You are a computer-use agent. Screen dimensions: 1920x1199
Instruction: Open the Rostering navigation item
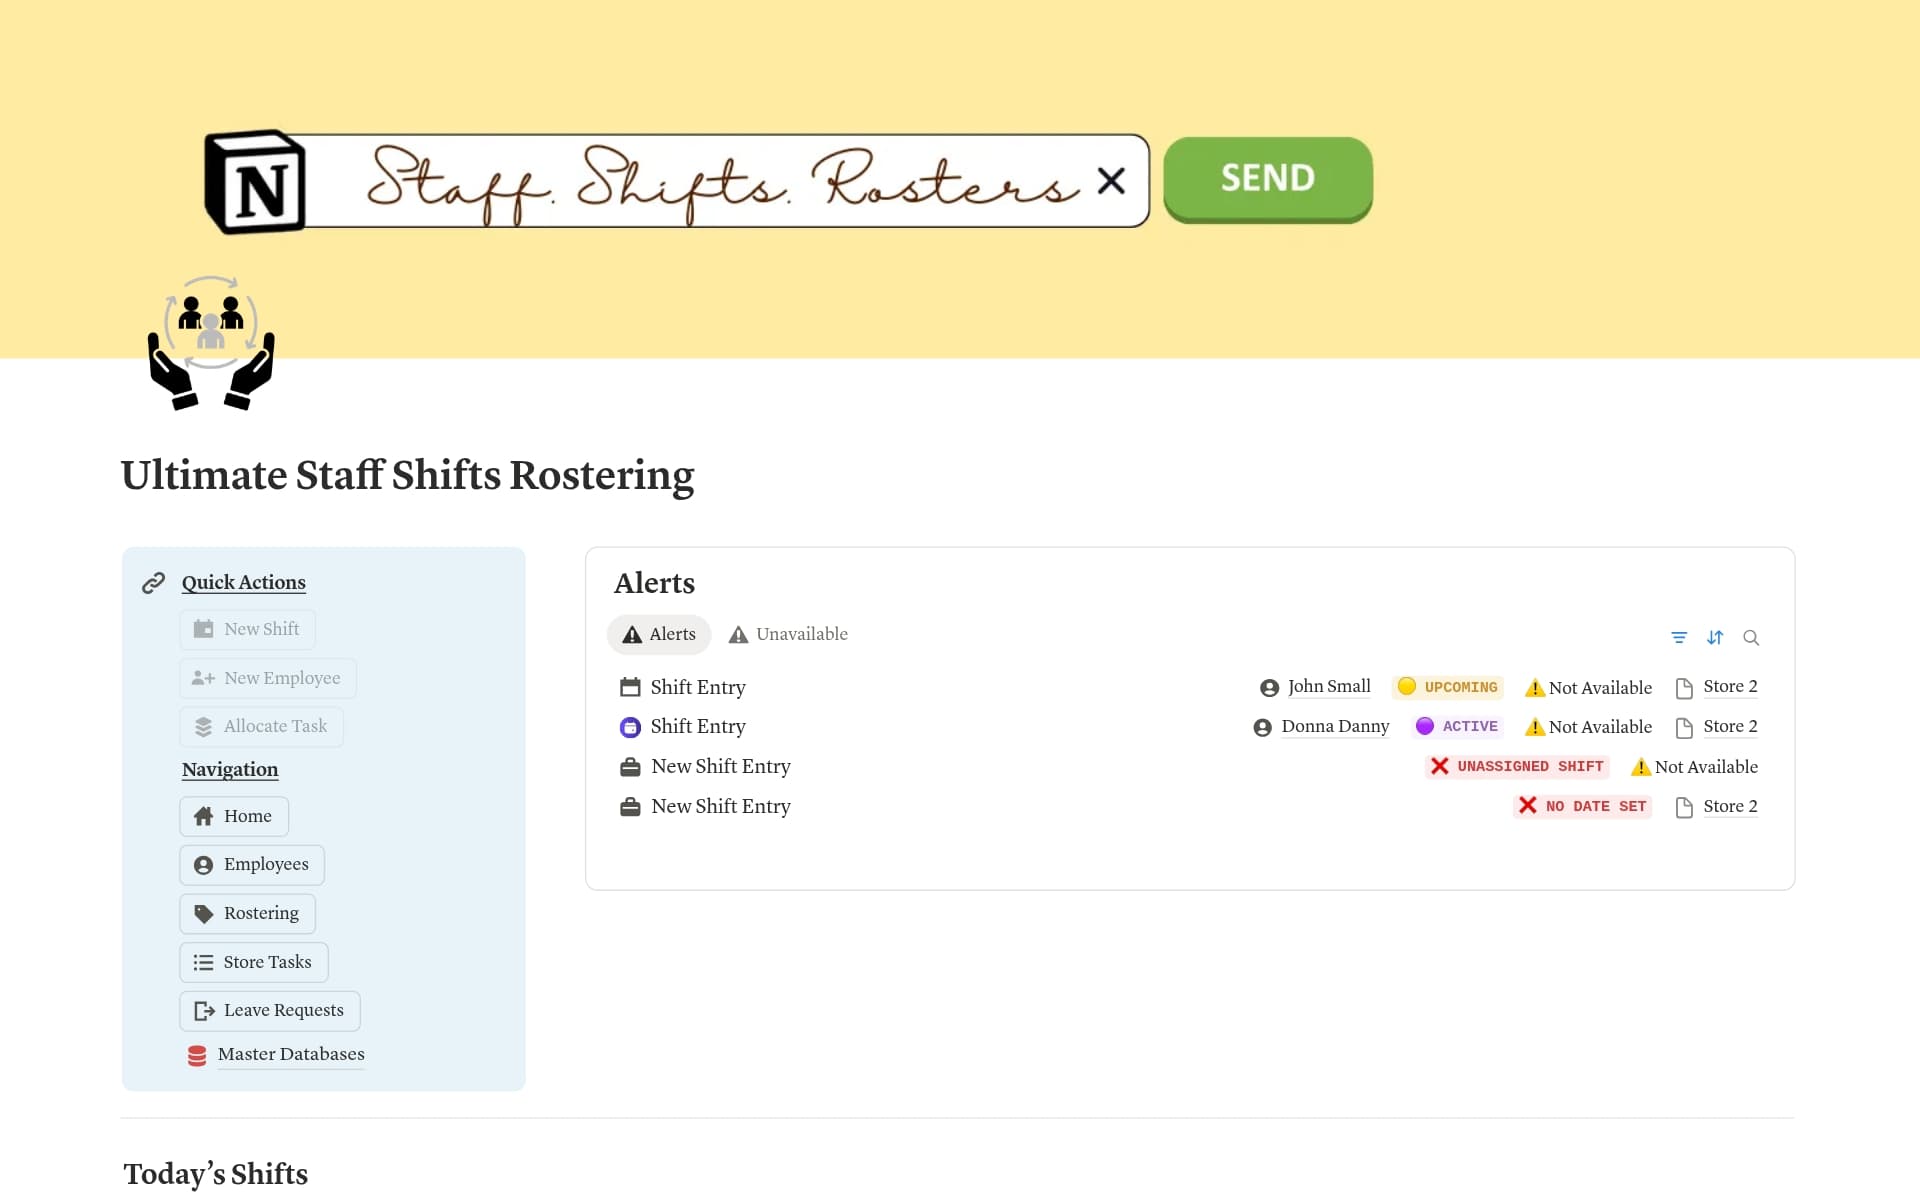[247, 913]
